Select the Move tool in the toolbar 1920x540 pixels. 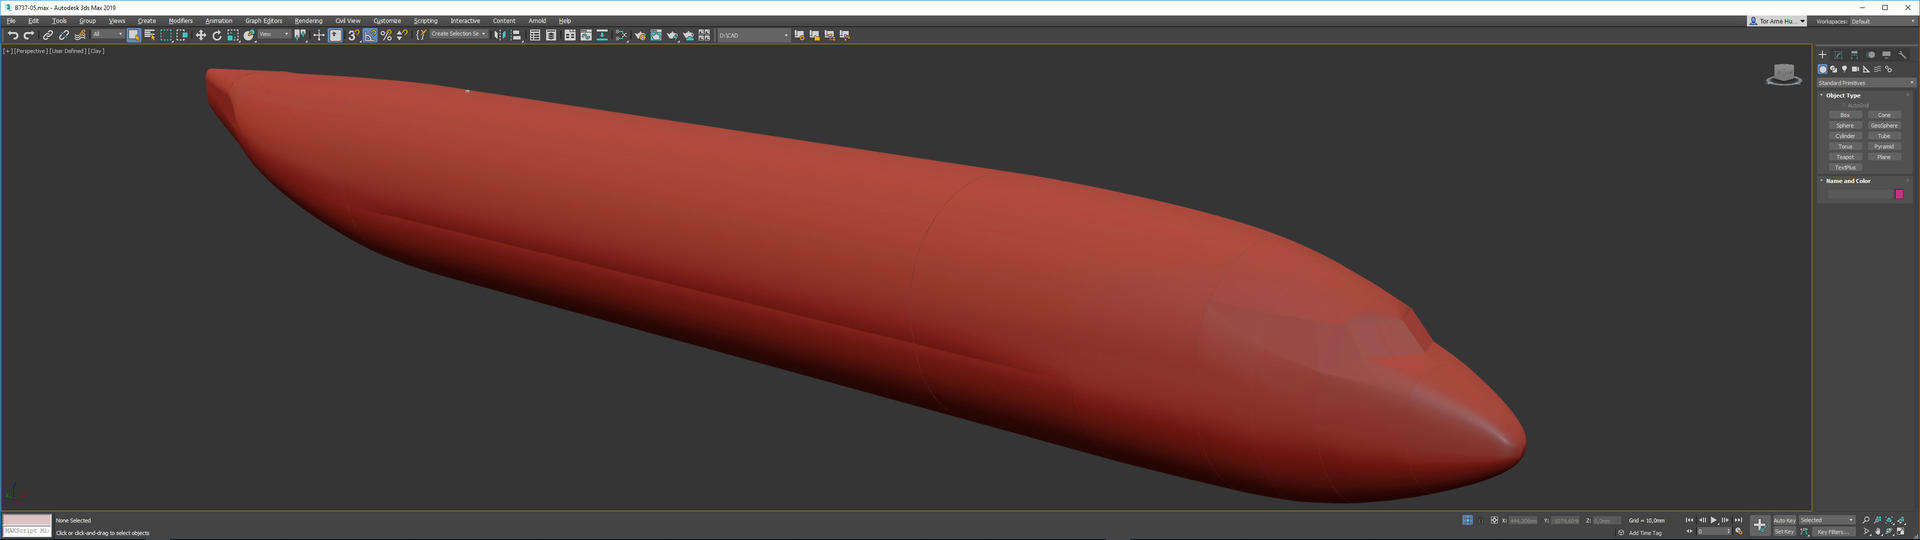[x=200, y=35]
